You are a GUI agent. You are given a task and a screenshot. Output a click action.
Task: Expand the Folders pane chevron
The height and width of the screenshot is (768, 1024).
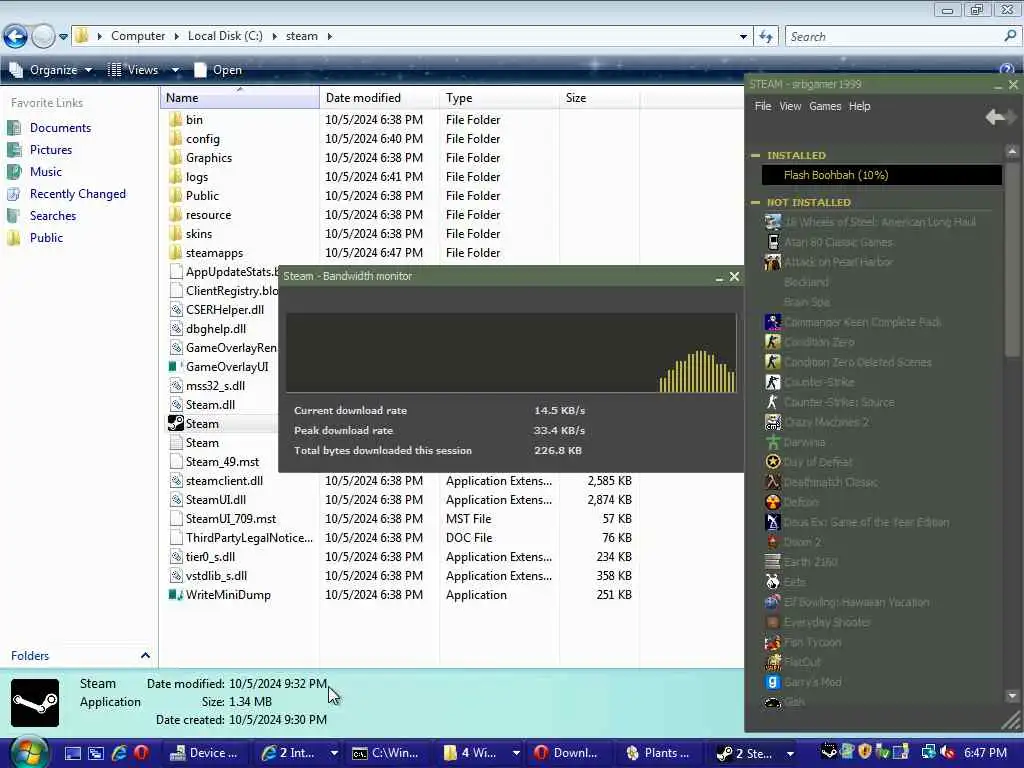coord(145,655)
